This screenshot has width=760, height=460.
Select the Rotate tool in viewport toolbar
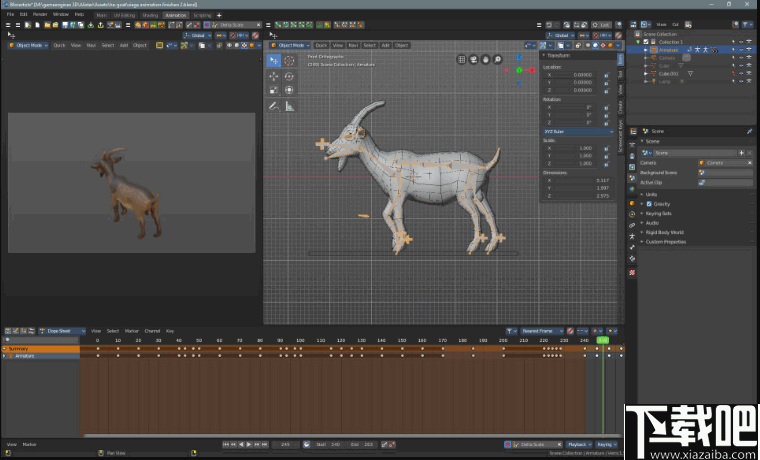289,76
